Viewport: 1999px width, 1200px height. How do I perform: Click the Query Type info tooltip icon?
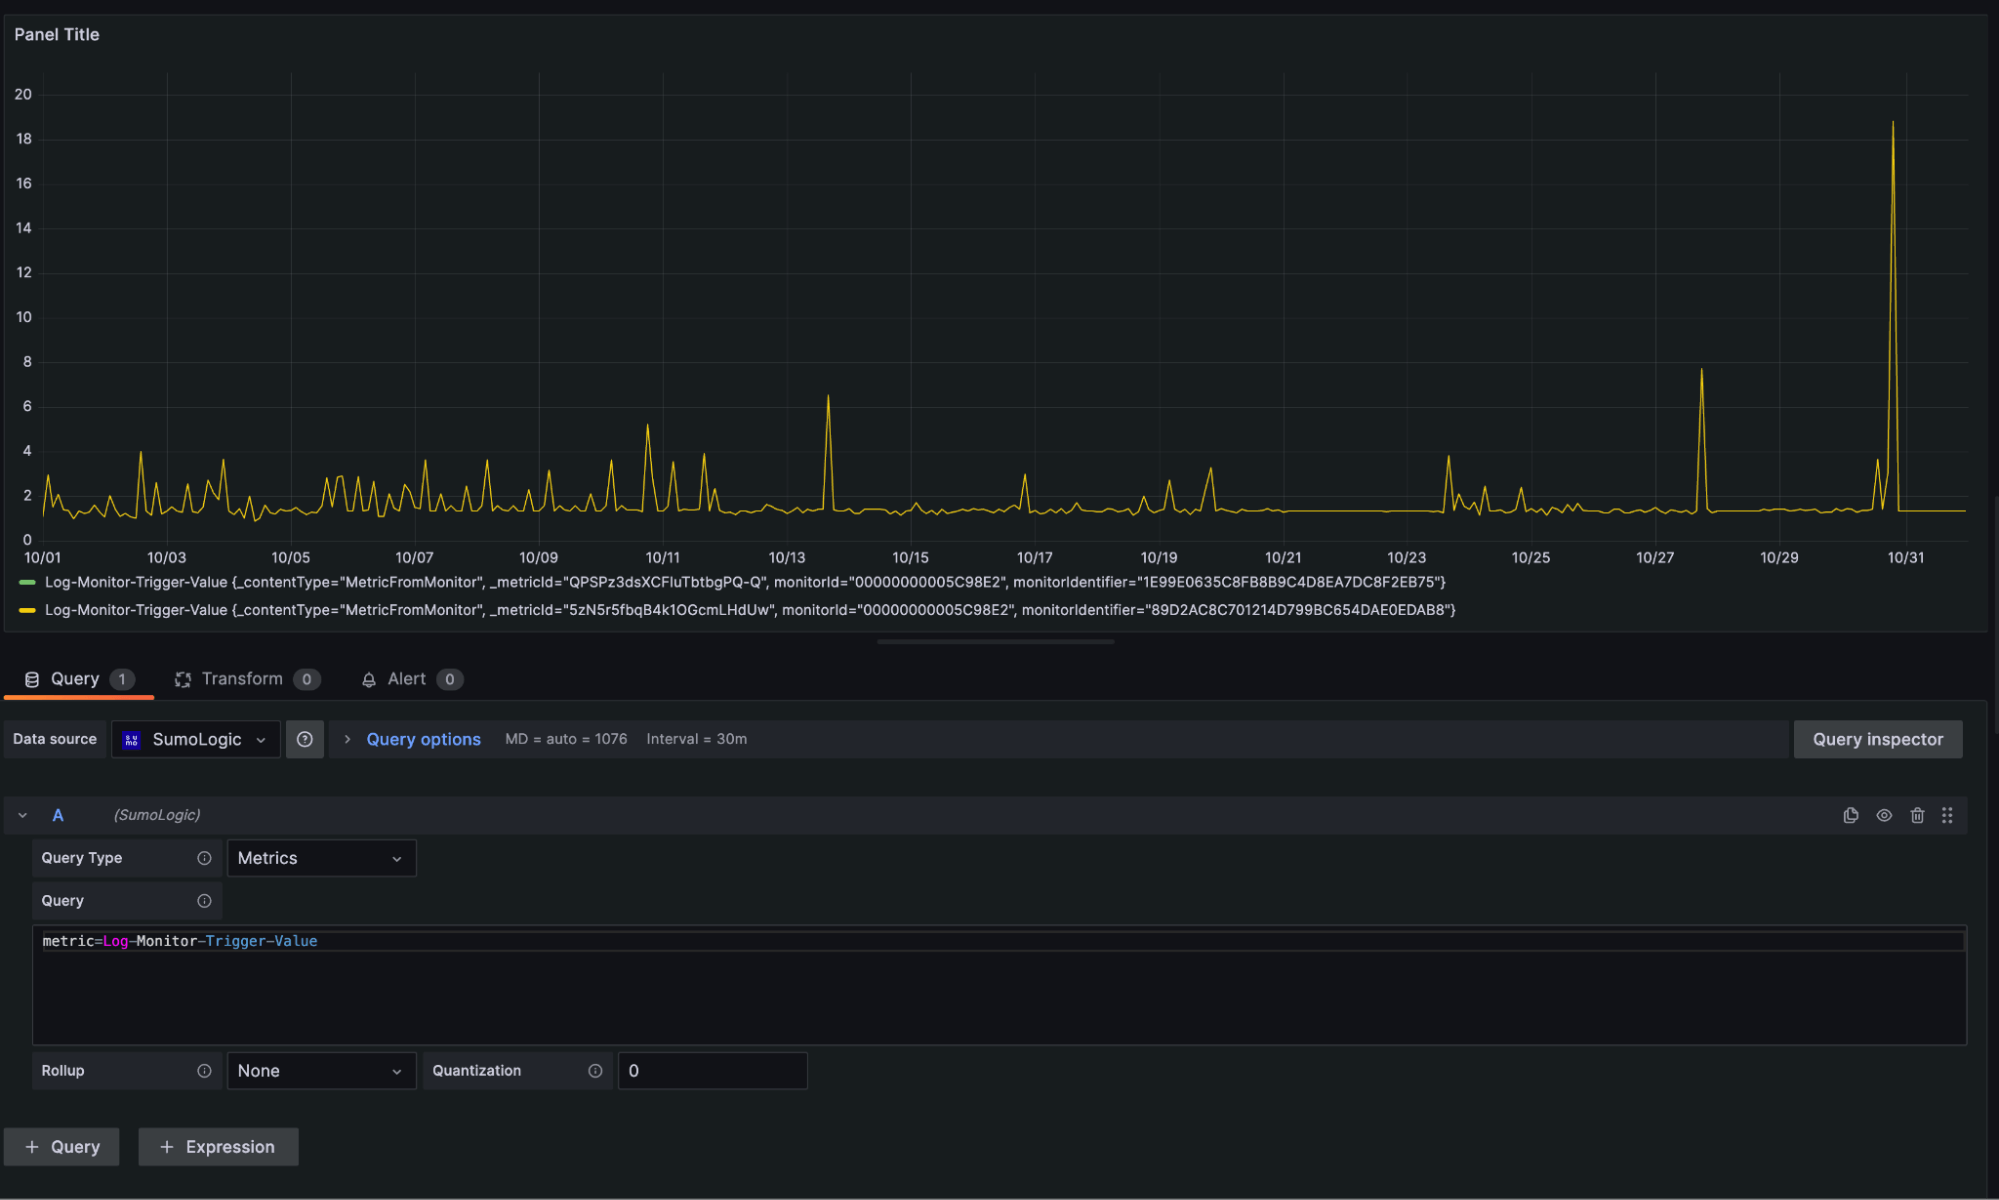coord(203,857)
